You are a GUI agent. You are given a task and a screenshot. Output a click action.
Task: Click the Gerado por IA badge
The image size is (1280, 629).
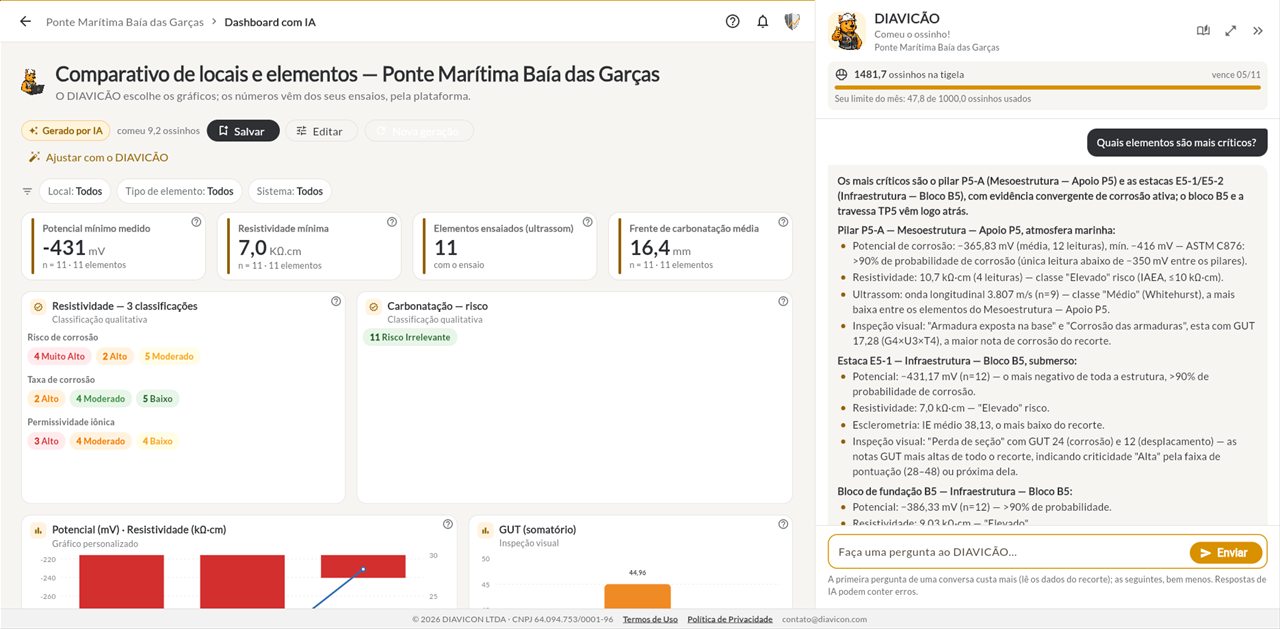click(66, 131)
